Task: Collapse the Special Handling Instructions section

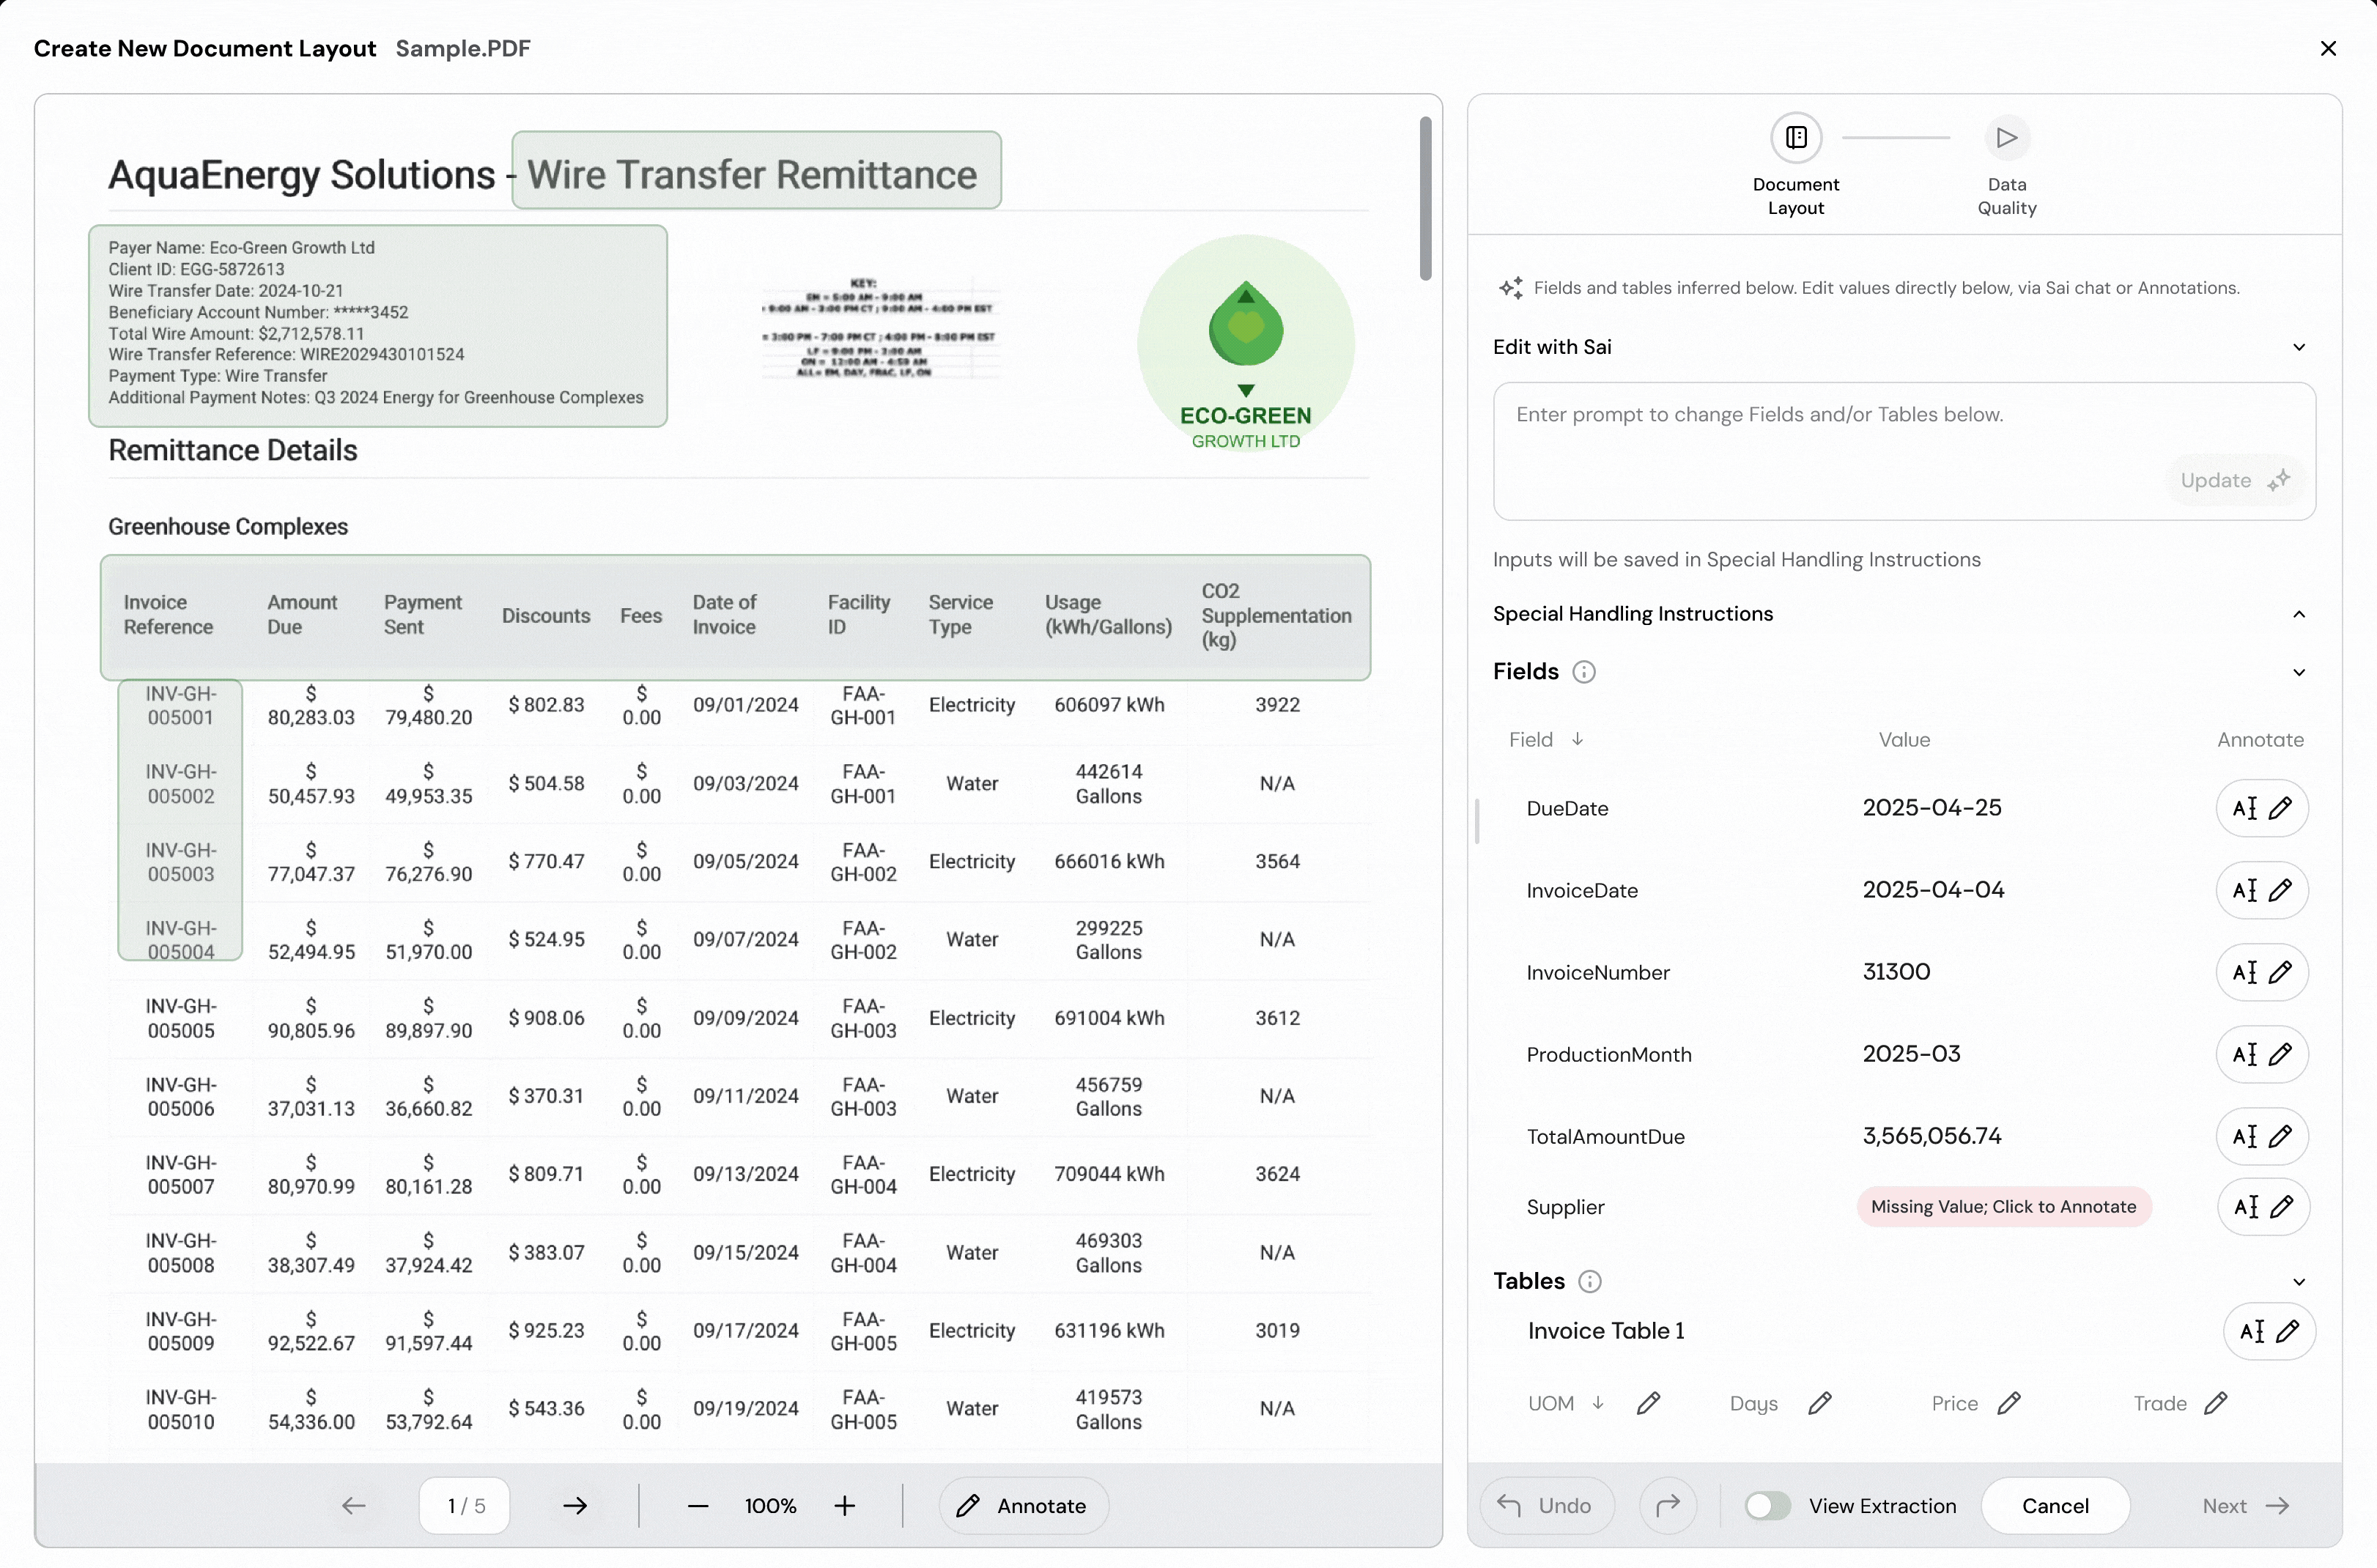Action: tap(2298, 614)
